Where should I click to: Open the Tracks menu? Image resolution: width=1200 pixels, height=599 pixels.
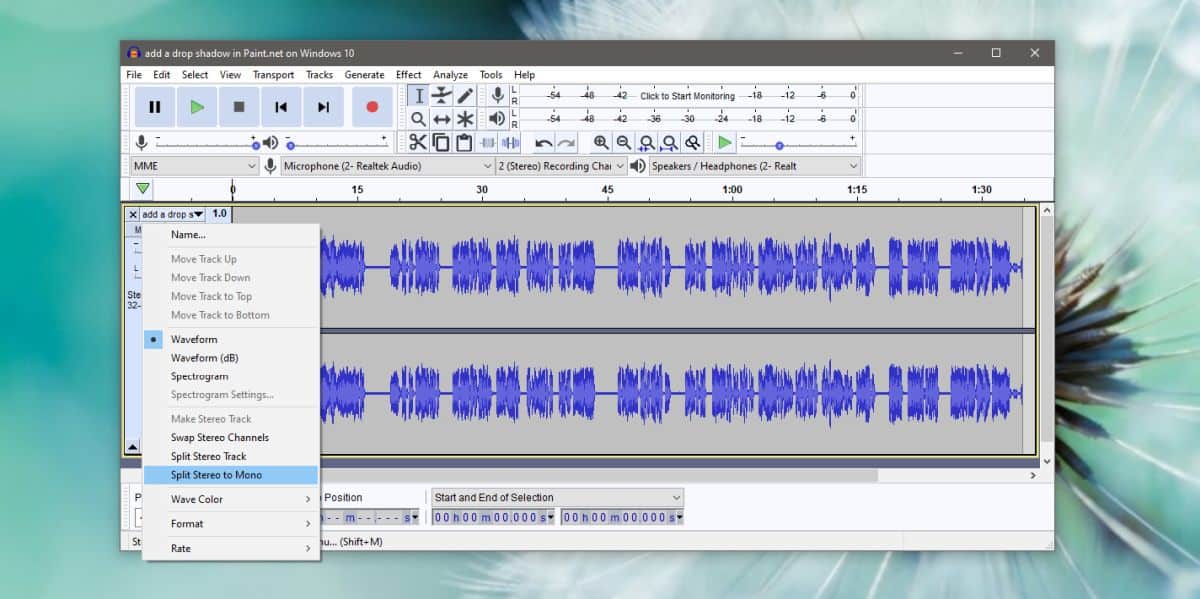pyautogui.click(x=319, y=74)
